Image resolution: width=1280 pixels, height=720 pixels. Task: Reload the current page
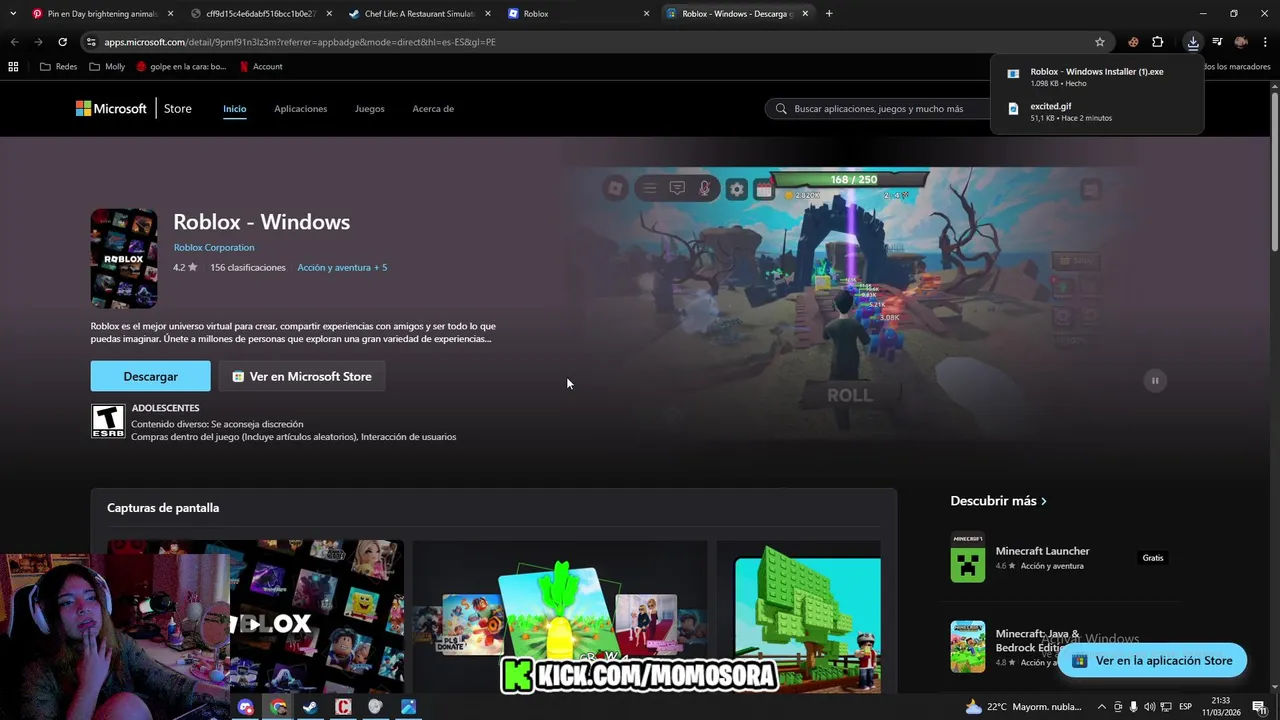click(x=62, y=42)
